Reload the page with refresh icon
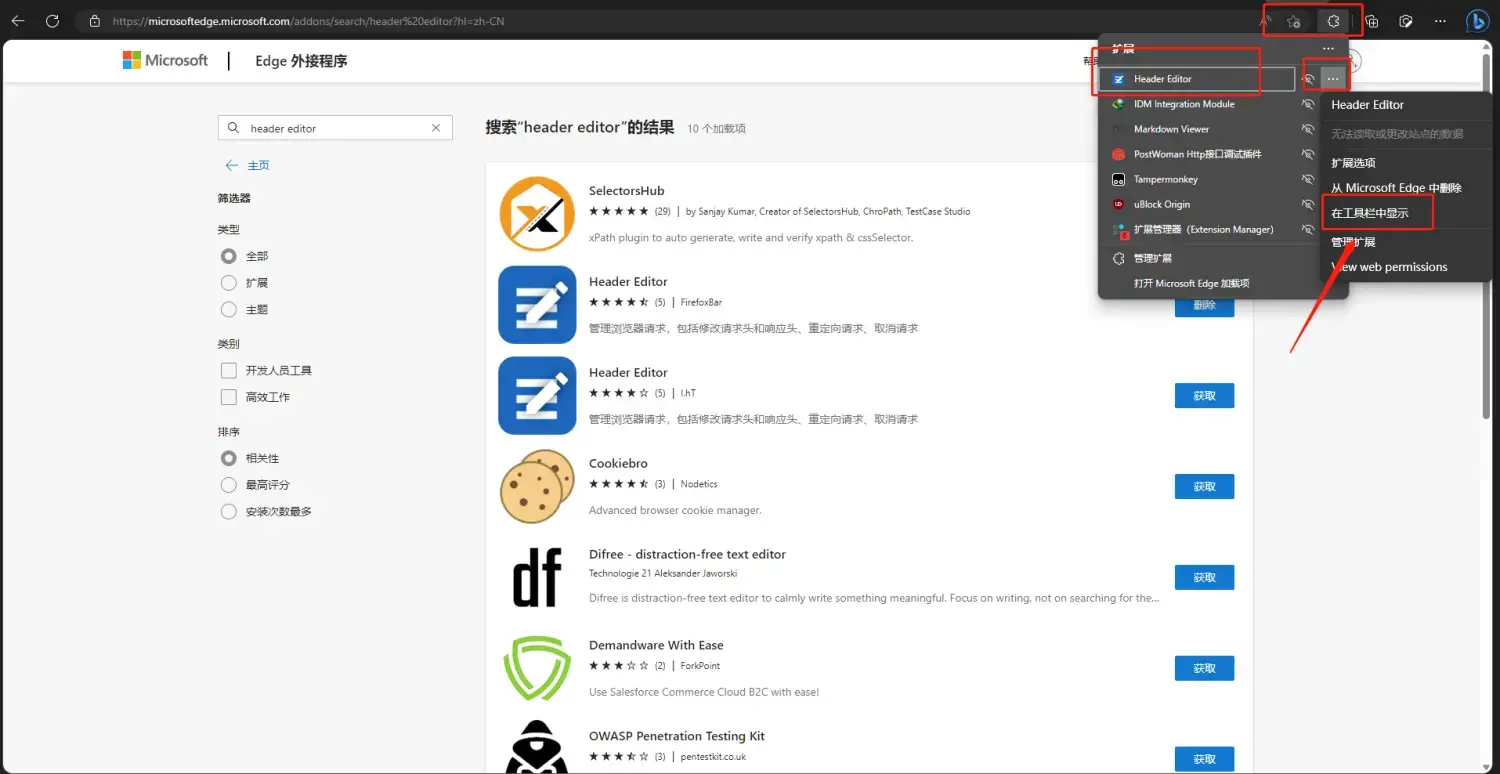The height and width of the screenshot is (774, 1500). point(52,21)
